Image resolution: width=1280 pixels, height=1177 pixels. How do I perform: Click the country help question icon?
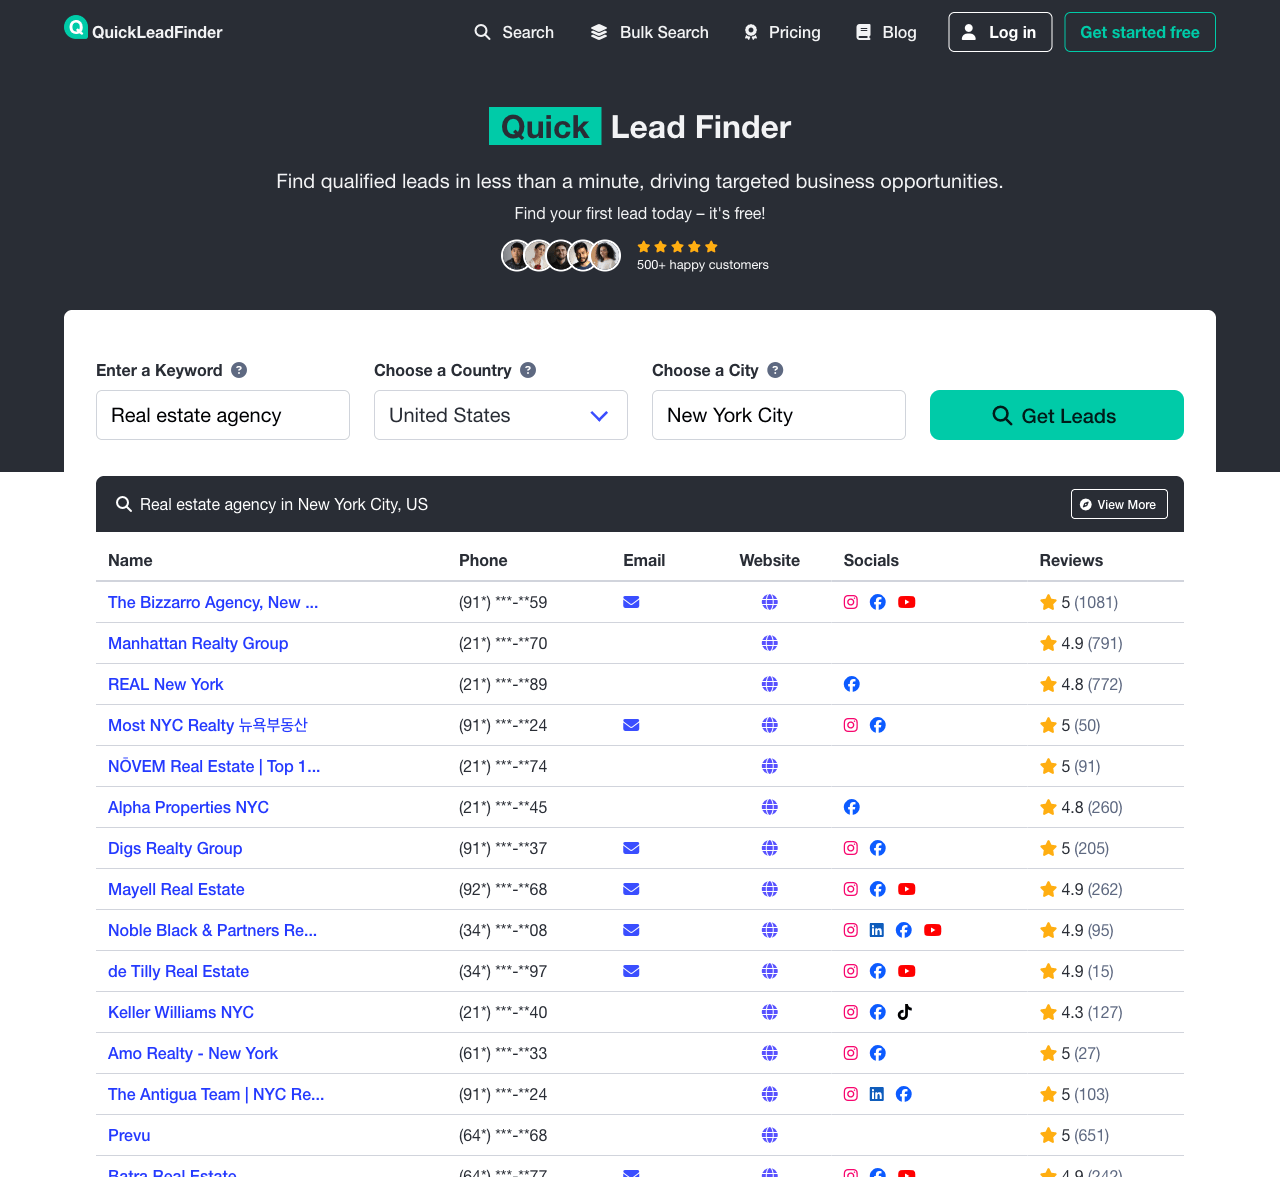[x=528, y=370]
